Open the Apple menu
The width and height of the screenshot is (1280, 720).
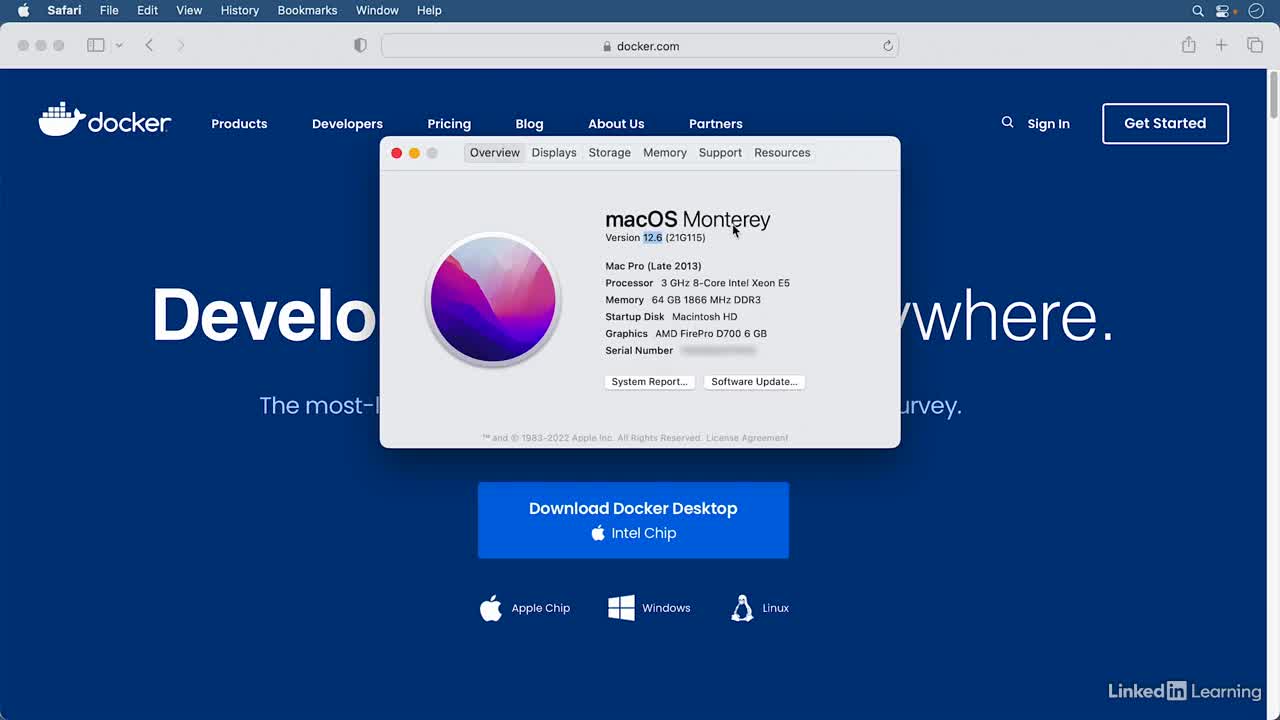(x=23, y=10)
